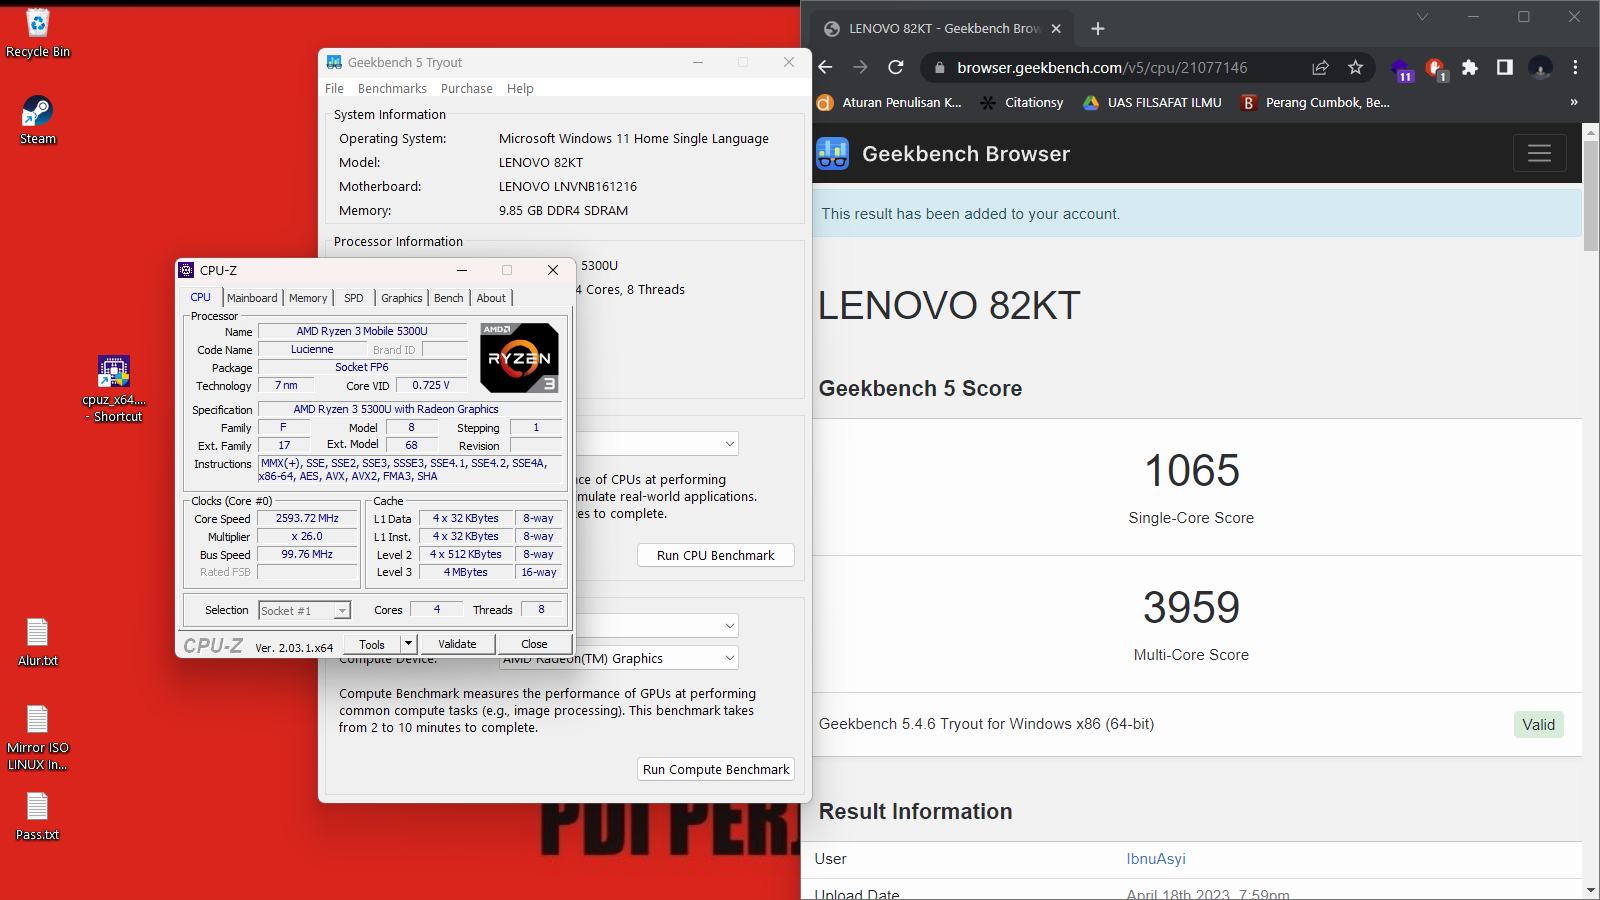Click the purple extension icon with badge 11
Screen dimensions: 1600x900
pos(1400,68)
